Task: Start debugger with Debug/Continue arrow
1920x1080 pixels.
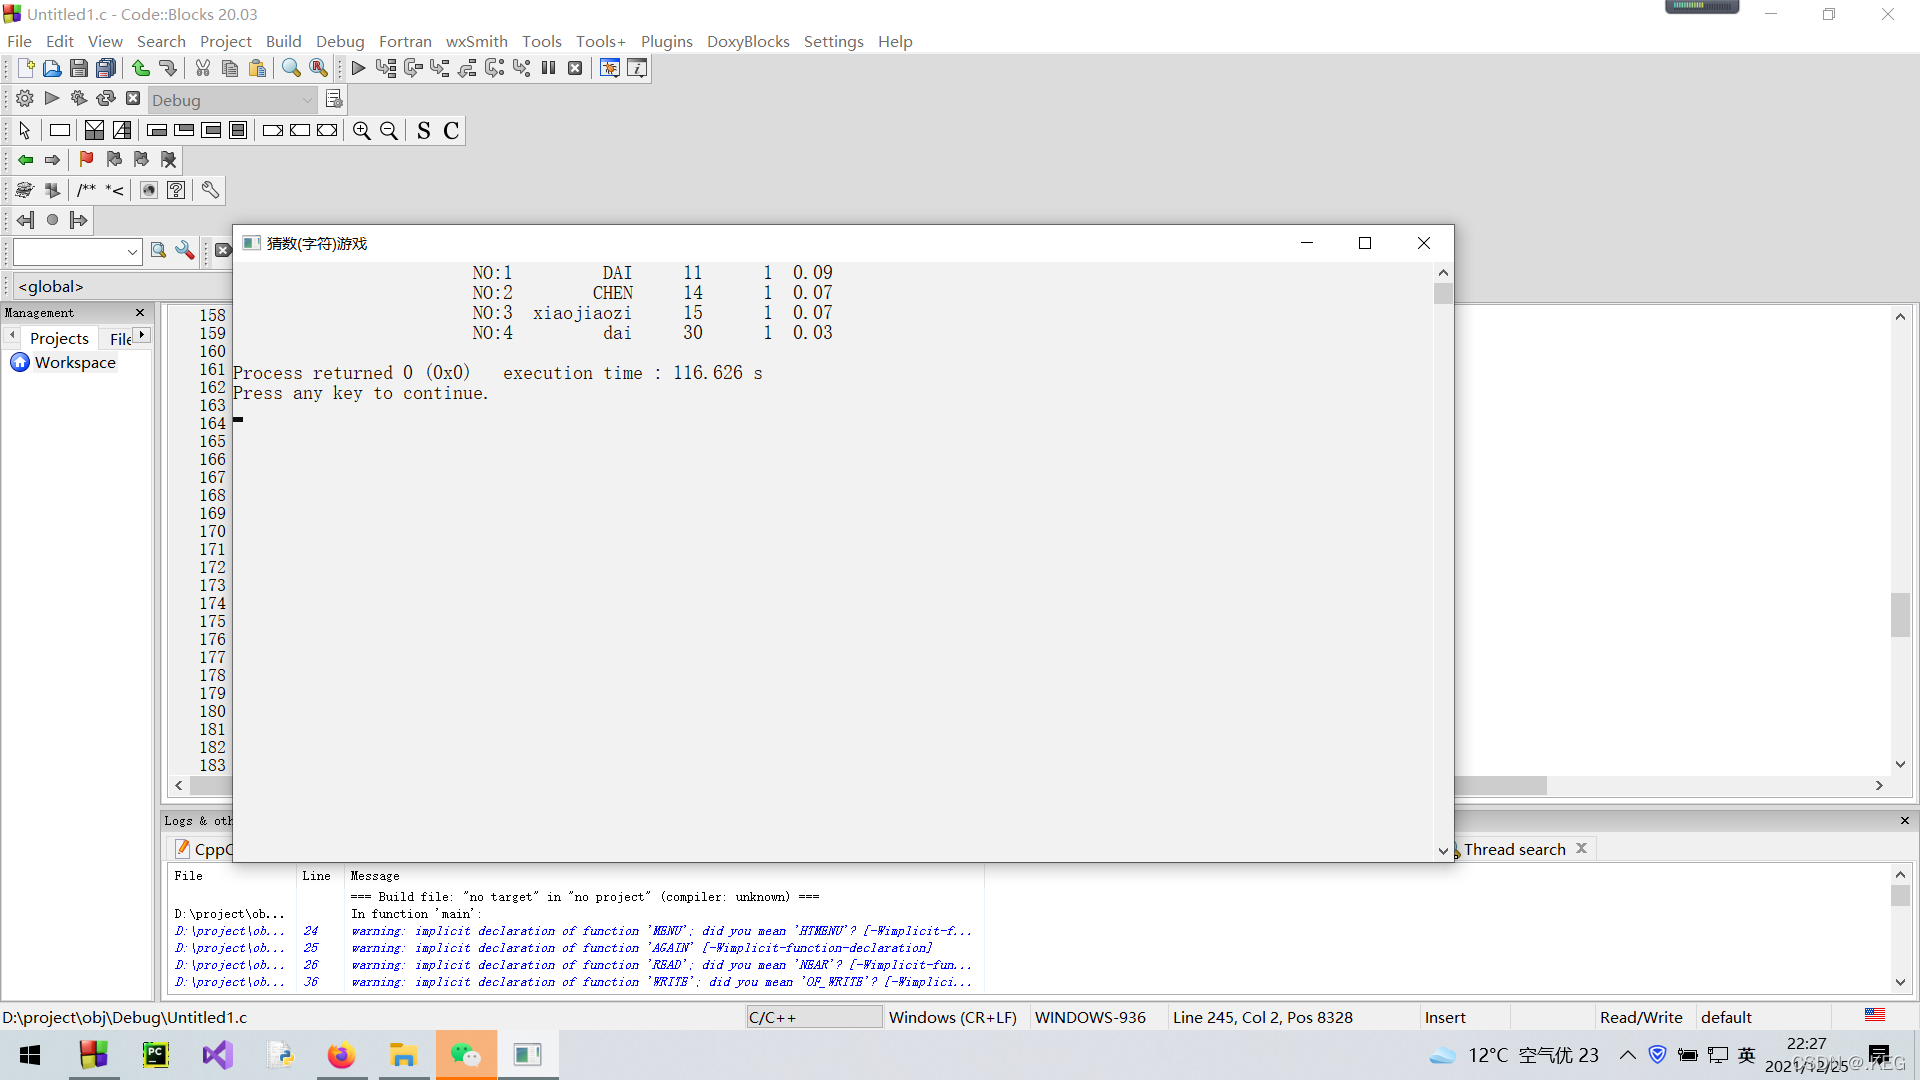Action: click(x=358, y=68)
